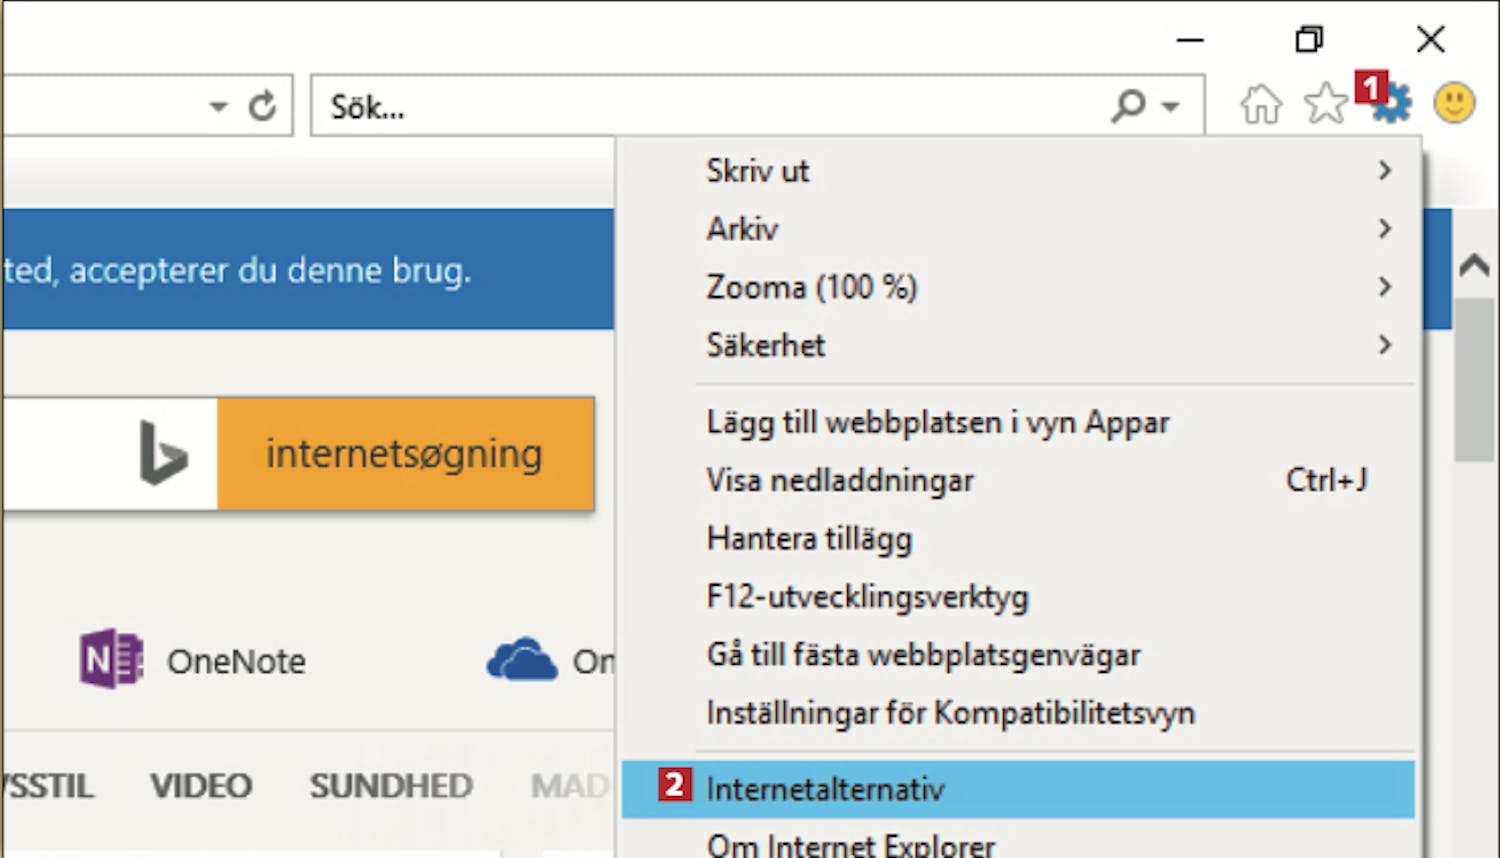Click the Home house icon

(x=1260, y=104)
